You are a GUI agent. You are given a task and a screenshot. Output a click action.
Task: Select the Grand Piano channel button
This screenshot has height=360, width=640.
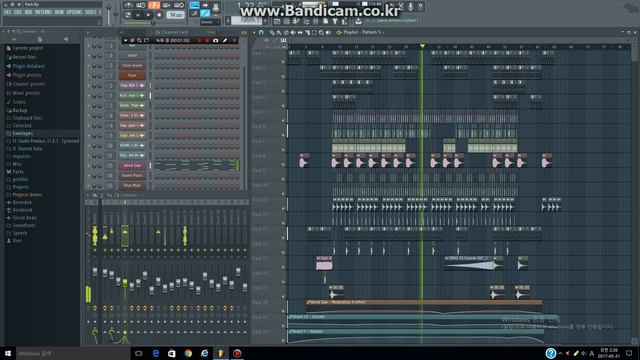(x=132, y=176)
